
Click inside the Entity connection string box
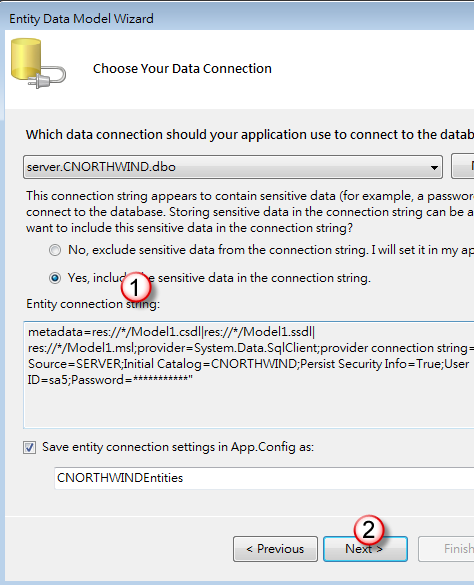[249, 375]
